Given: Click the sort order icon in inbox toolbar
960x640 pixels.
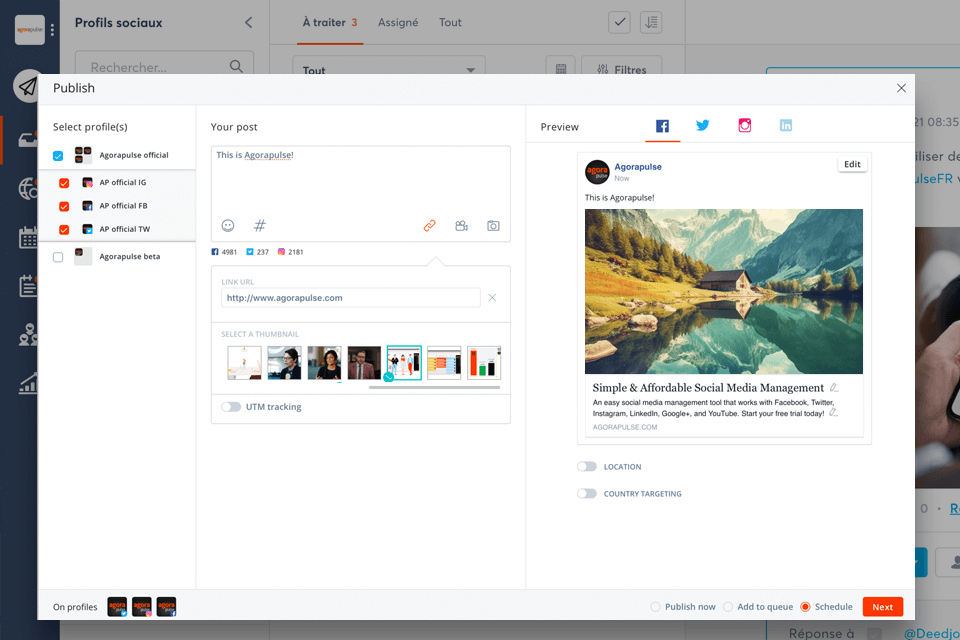Looking at the screenshot, I should click(651, 23).
